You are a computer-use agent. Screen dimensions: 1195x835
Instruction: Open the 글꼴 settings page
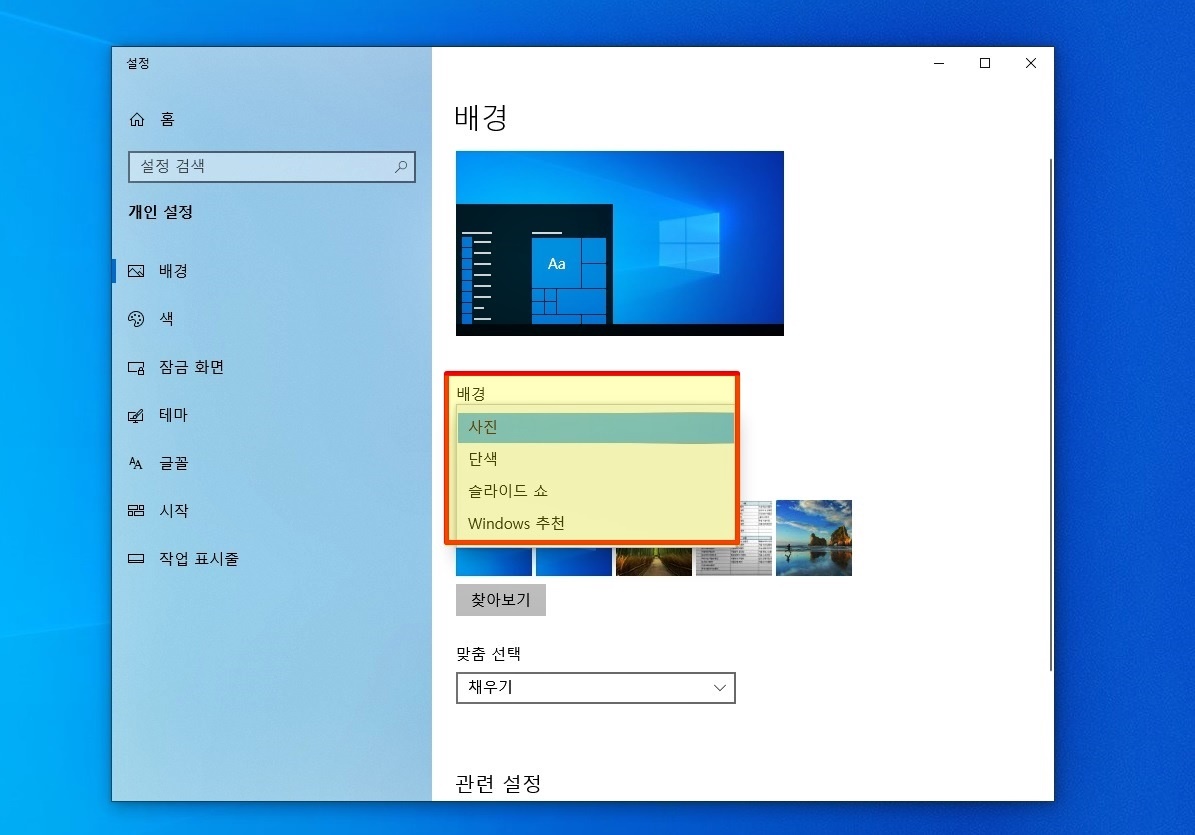click(x=271, y=463)
